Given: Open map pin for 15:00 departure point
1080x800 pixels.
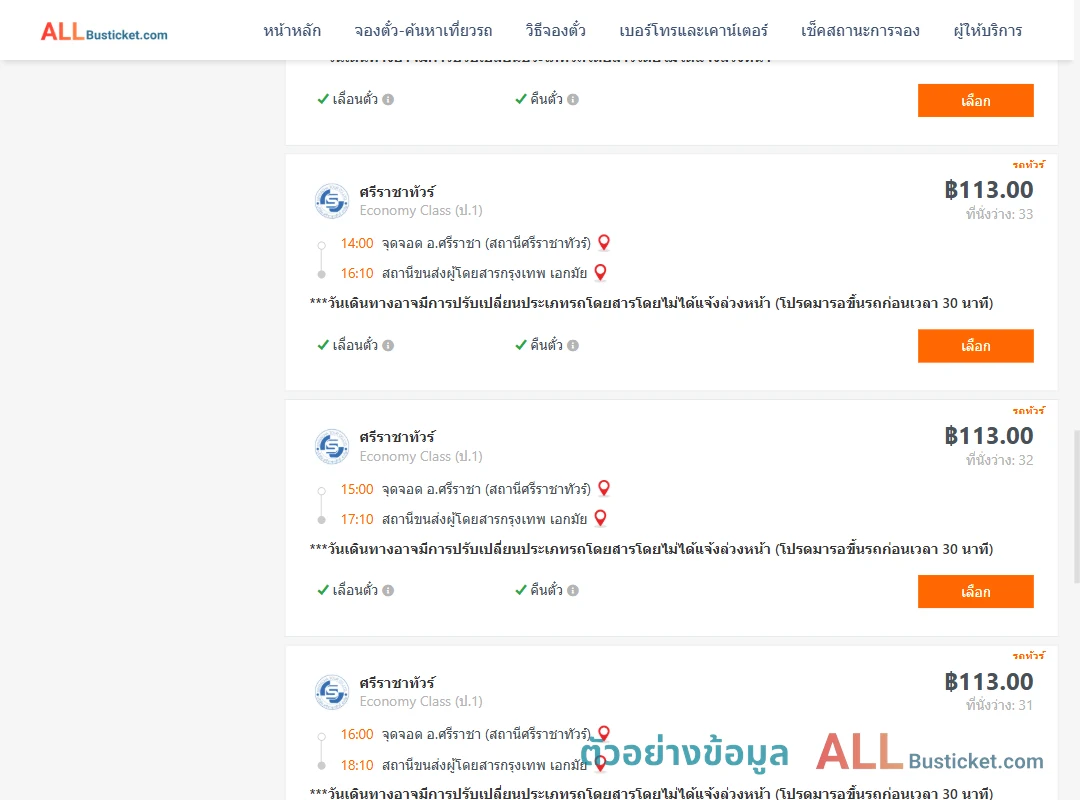Looking at the screenshot, I should pos(604,489).
